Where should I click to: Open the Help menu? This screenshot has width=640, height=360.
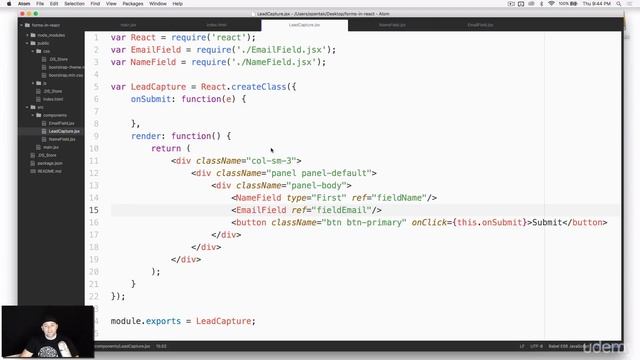coord(178,4)
